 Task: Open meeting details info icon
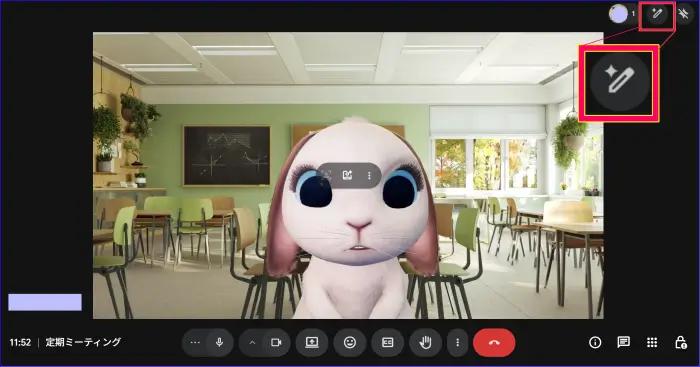[x=595, y=342]
